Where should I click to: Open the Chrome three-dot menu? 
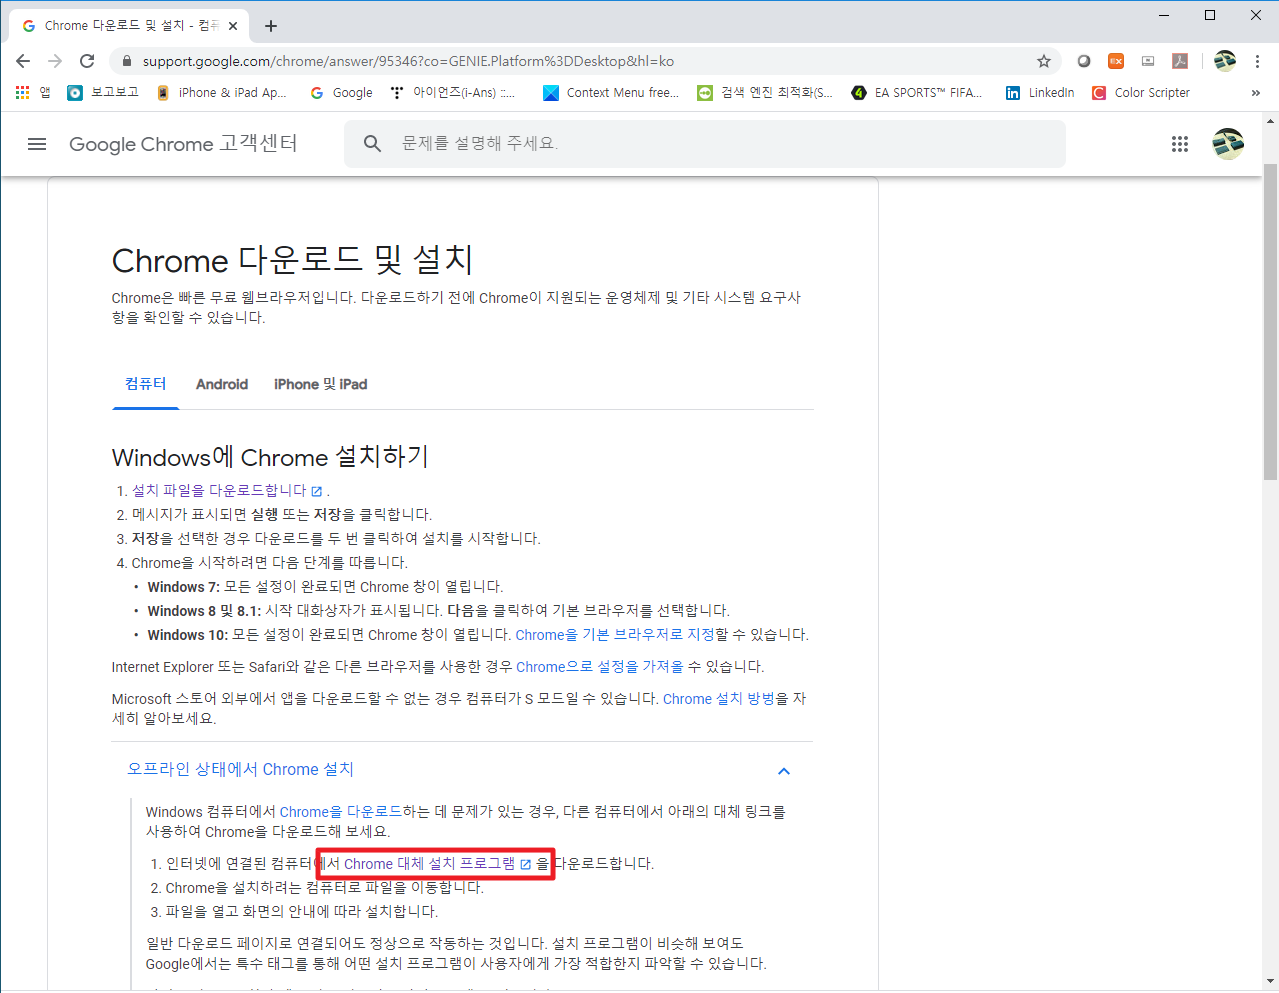(x=1257, y=61)
